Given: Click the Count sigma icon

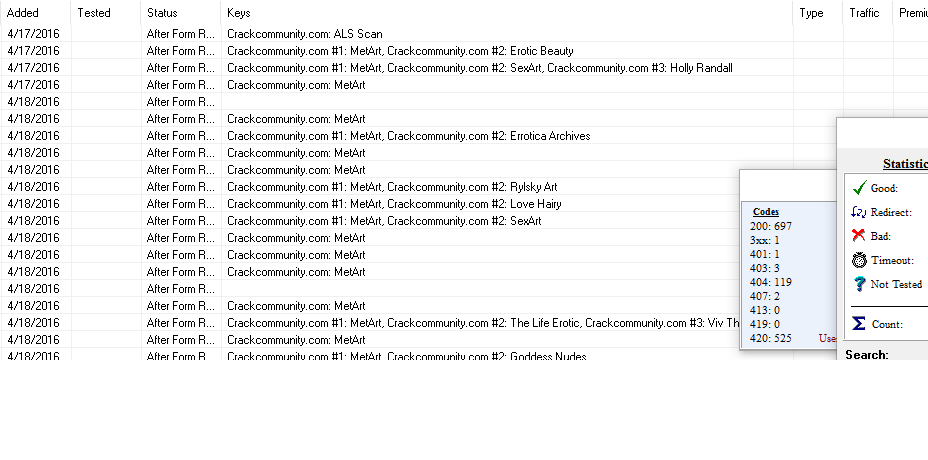Looking at the screenshot, I should (858, 323).
